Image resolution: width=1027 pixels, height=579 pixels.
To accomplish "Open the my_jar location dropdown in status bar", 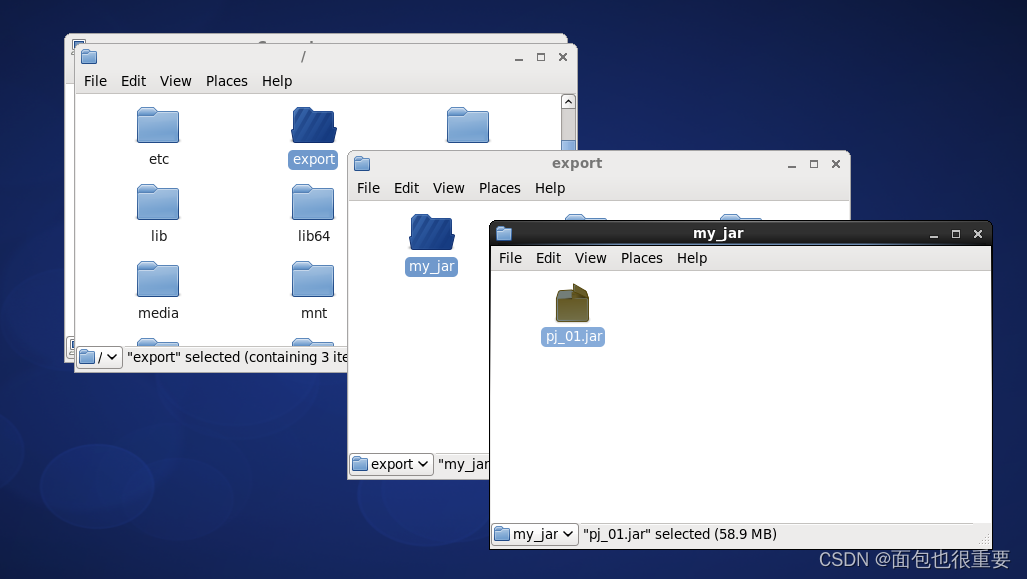I will pyautogui.click(x=535, y=534).
